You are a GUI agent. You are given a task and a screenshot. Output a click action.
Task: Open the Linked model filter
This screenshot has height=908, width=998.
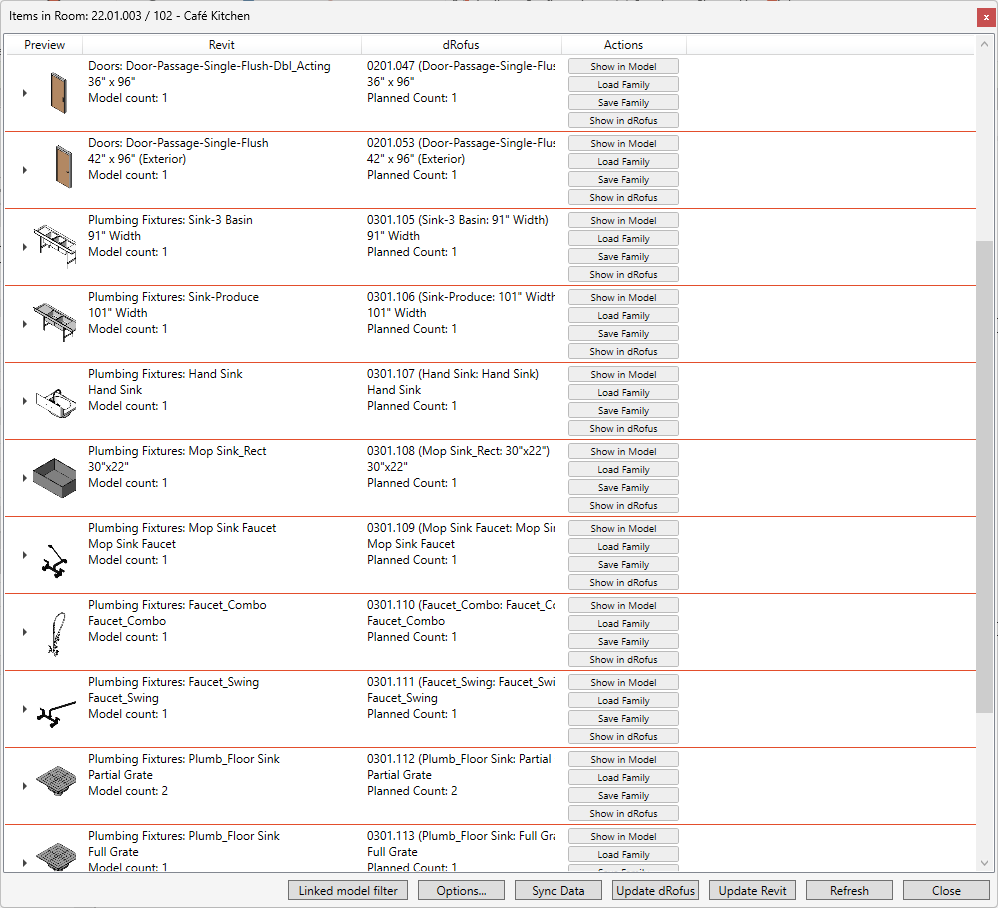click(348, 890)
